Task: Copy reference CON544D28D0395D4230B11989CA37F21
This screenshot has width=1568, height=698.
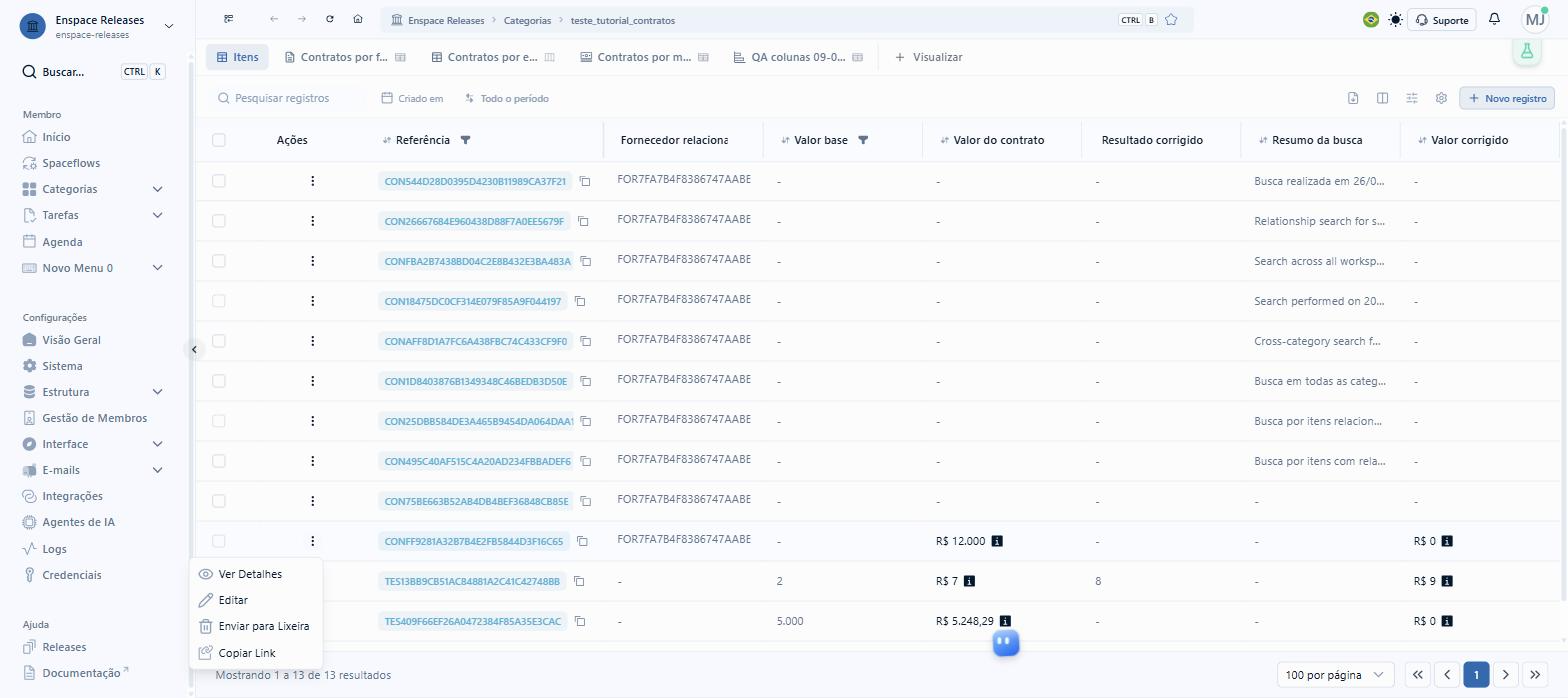Action: pyautogui.click(x=585, y=181)
